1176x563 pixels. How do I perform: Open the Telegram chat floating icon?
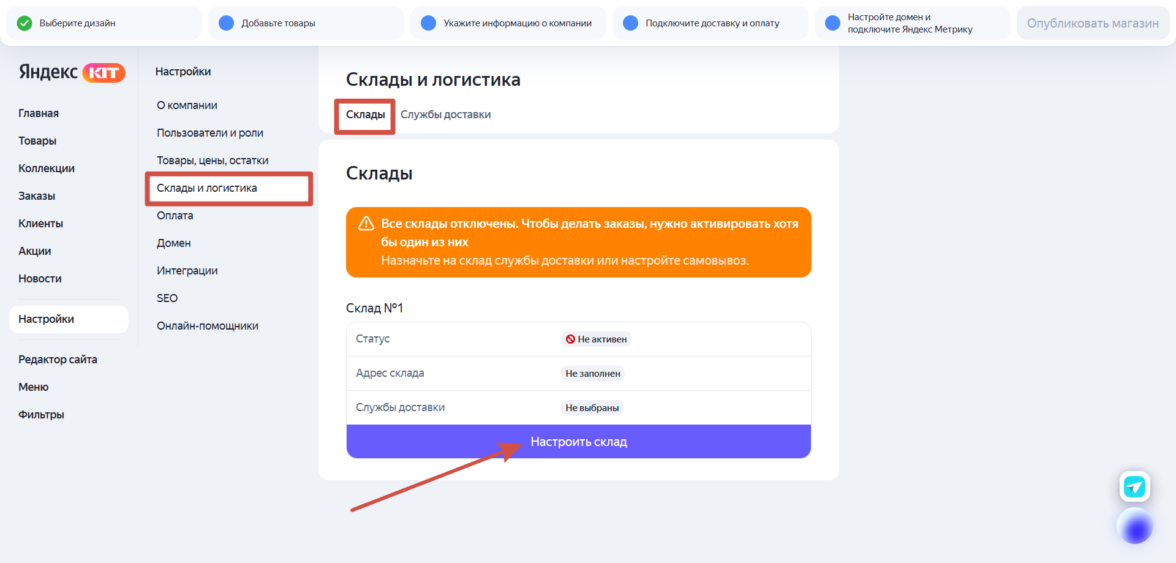1134,486
